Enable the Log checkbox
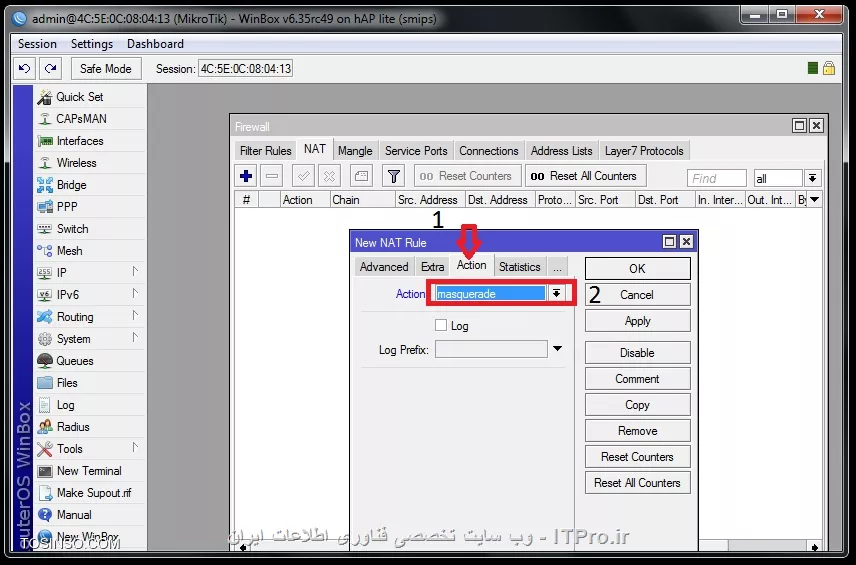This screenshot has height=565, width=856. pyautogui.click(x=441, y=325)
